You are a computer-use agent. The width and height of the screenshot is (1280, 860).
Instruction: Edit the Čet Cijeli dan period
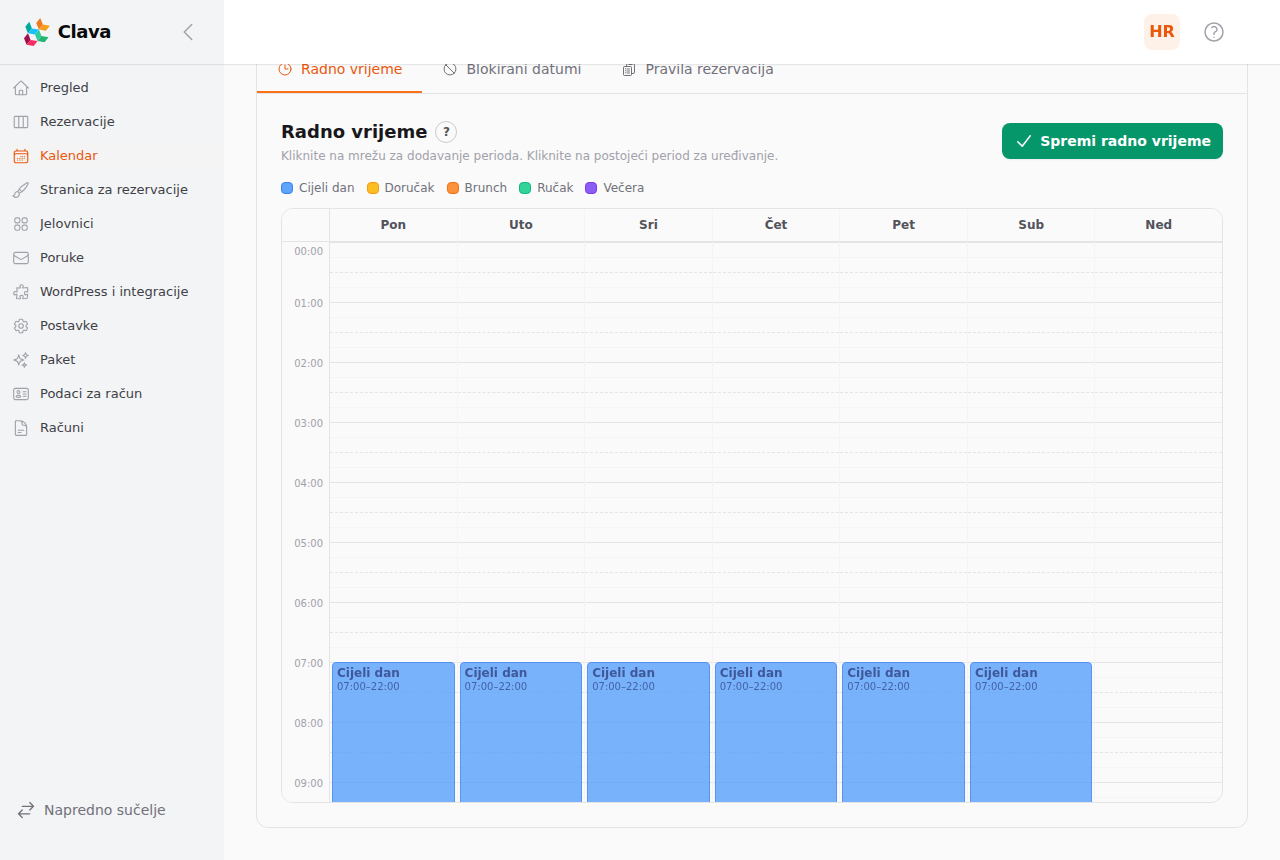pyautogui.click(x=776, y=732)
